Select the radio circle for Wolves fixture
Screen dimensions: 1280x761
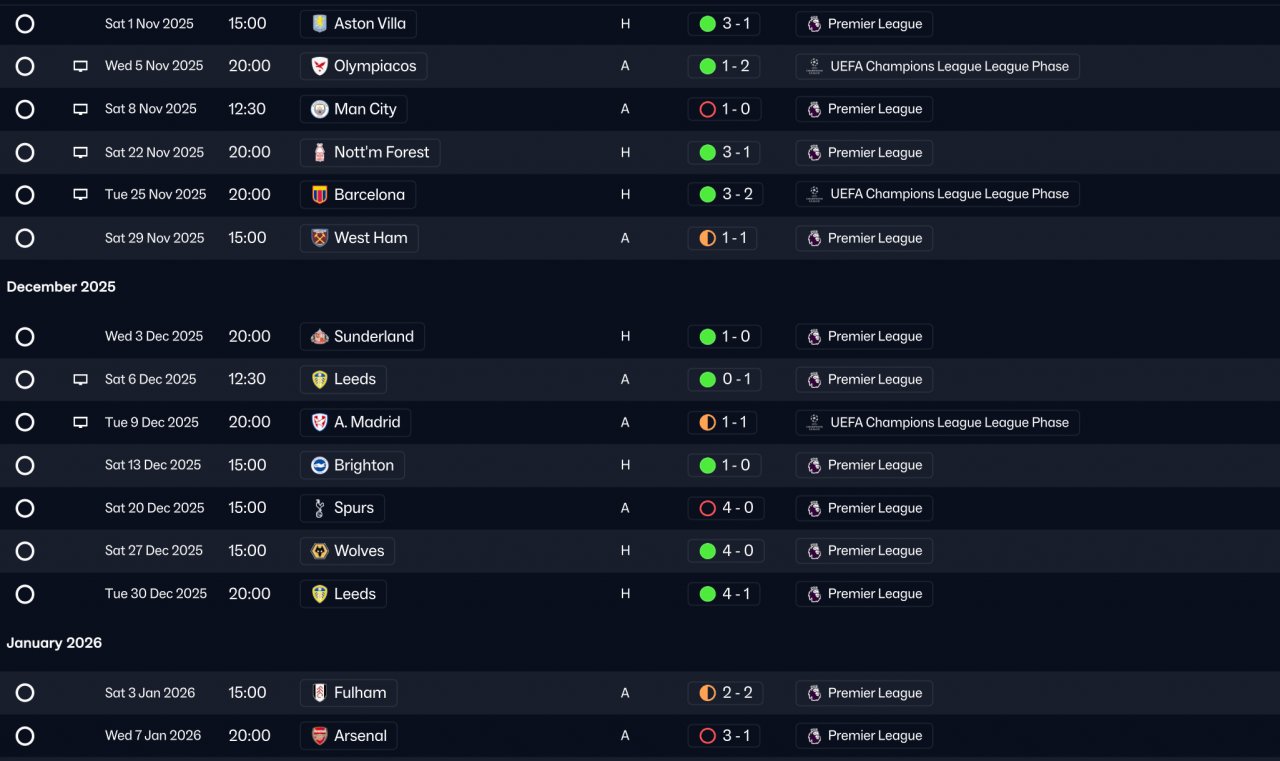pos(25,551)
